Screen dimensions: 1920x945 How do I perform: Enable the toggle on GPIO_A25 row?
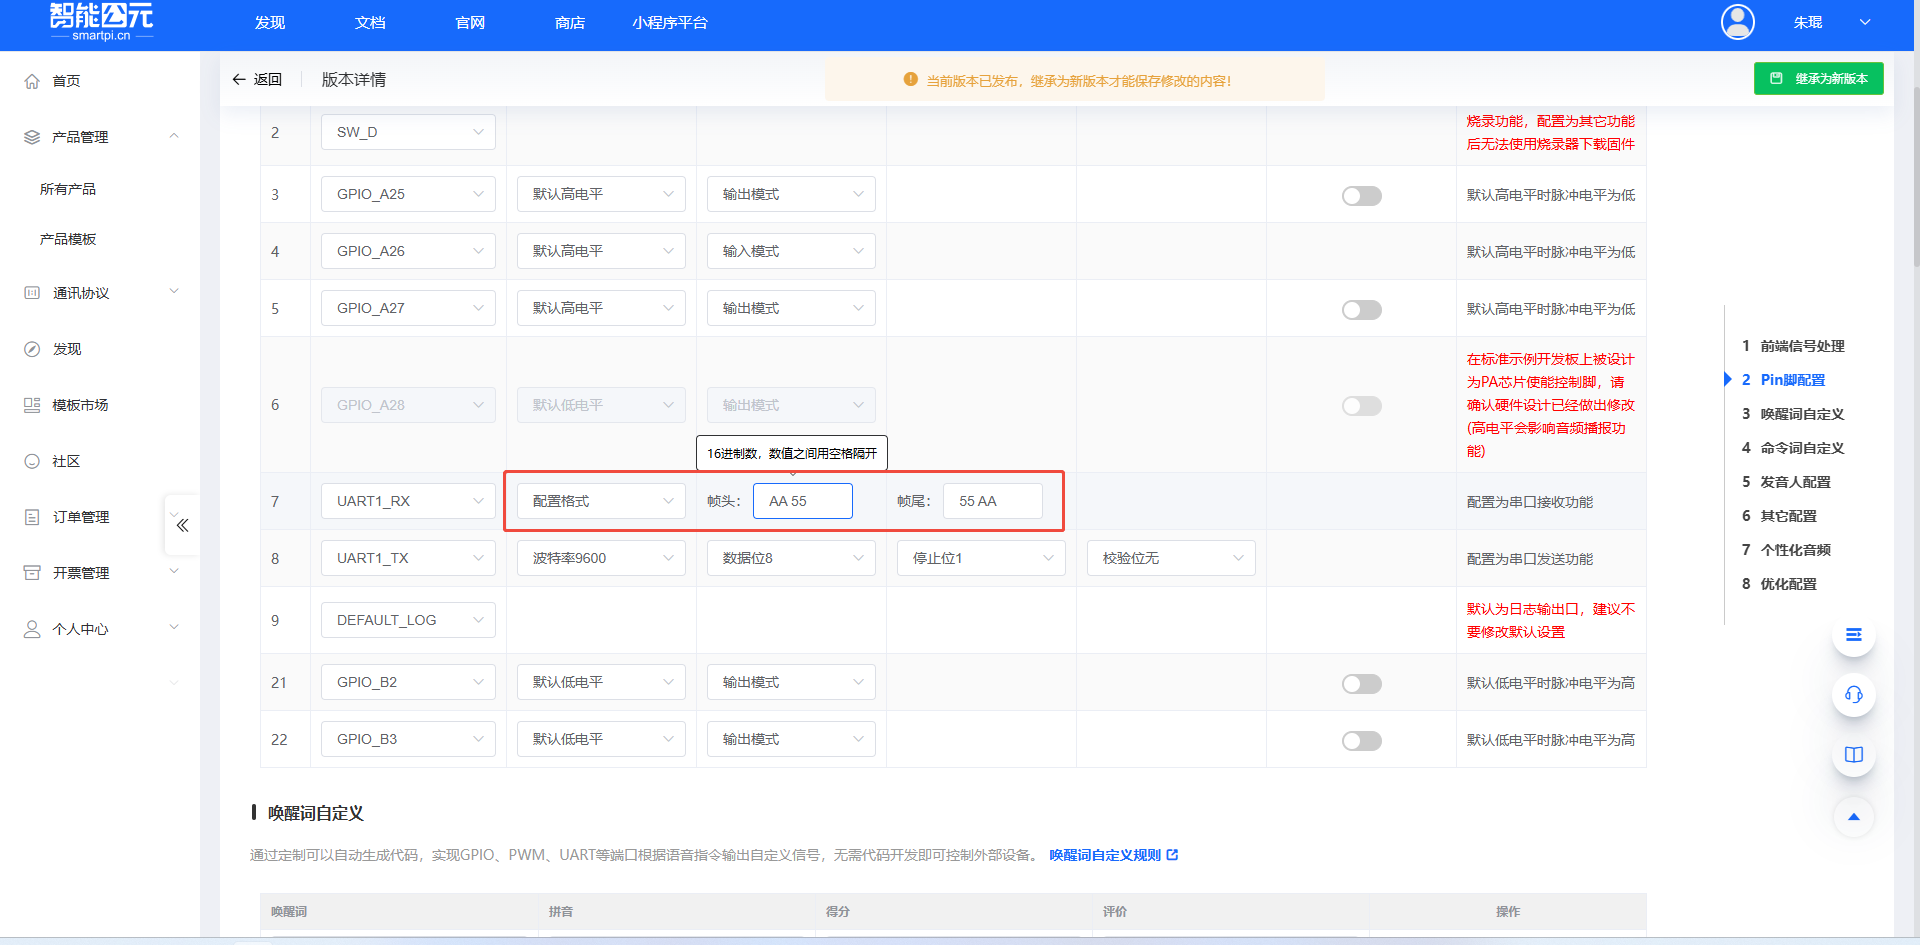point(1361,196)
